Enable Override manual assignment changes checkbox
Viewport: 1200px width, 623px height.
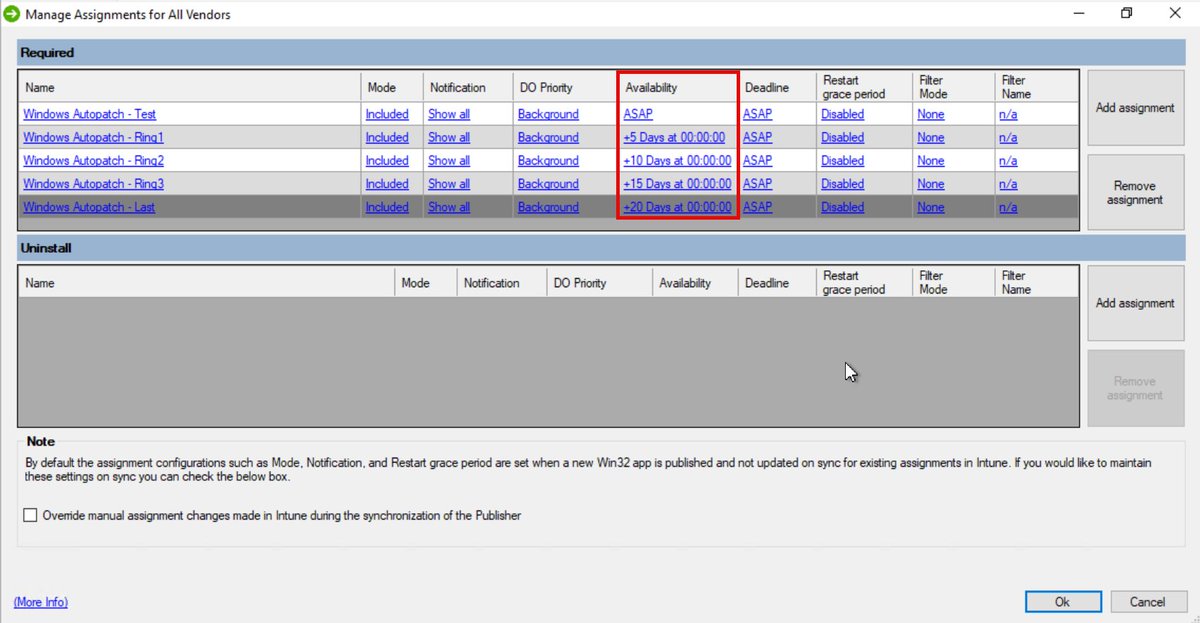30,515
